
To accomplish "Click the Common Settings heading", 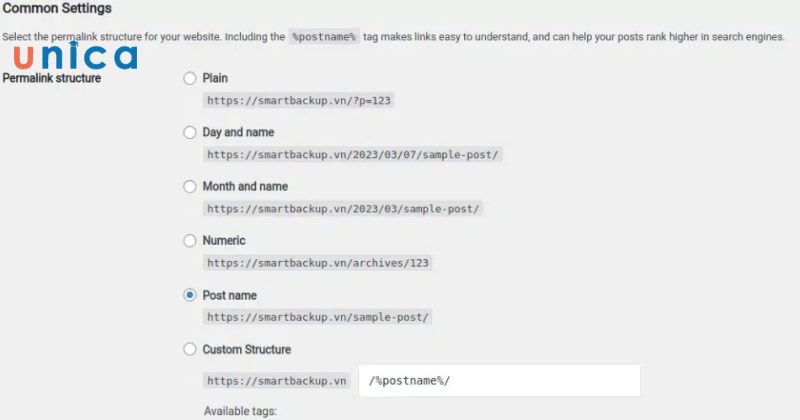I will [x=56, y=8].
